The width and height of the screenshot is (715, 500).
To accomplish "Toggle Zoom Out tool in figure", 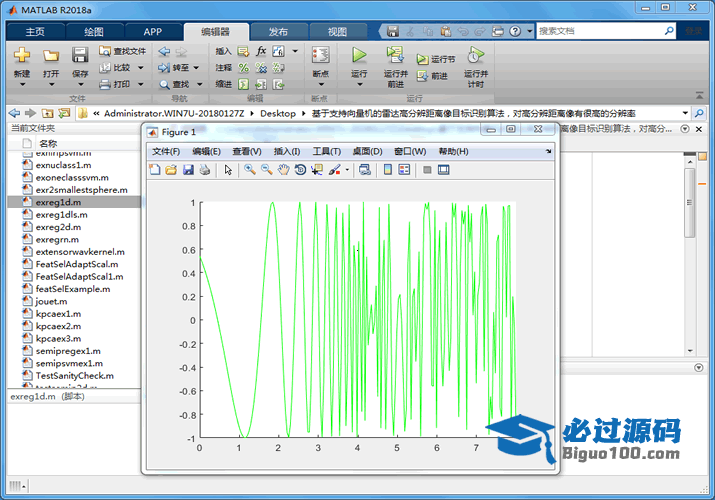I will pos(266,170).
